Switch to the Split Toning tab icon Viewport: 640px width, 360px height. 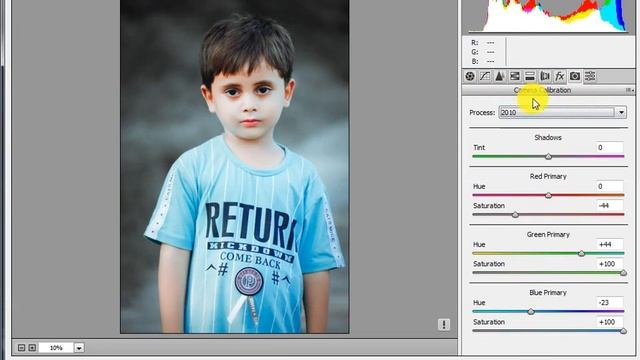pos(530,76)
